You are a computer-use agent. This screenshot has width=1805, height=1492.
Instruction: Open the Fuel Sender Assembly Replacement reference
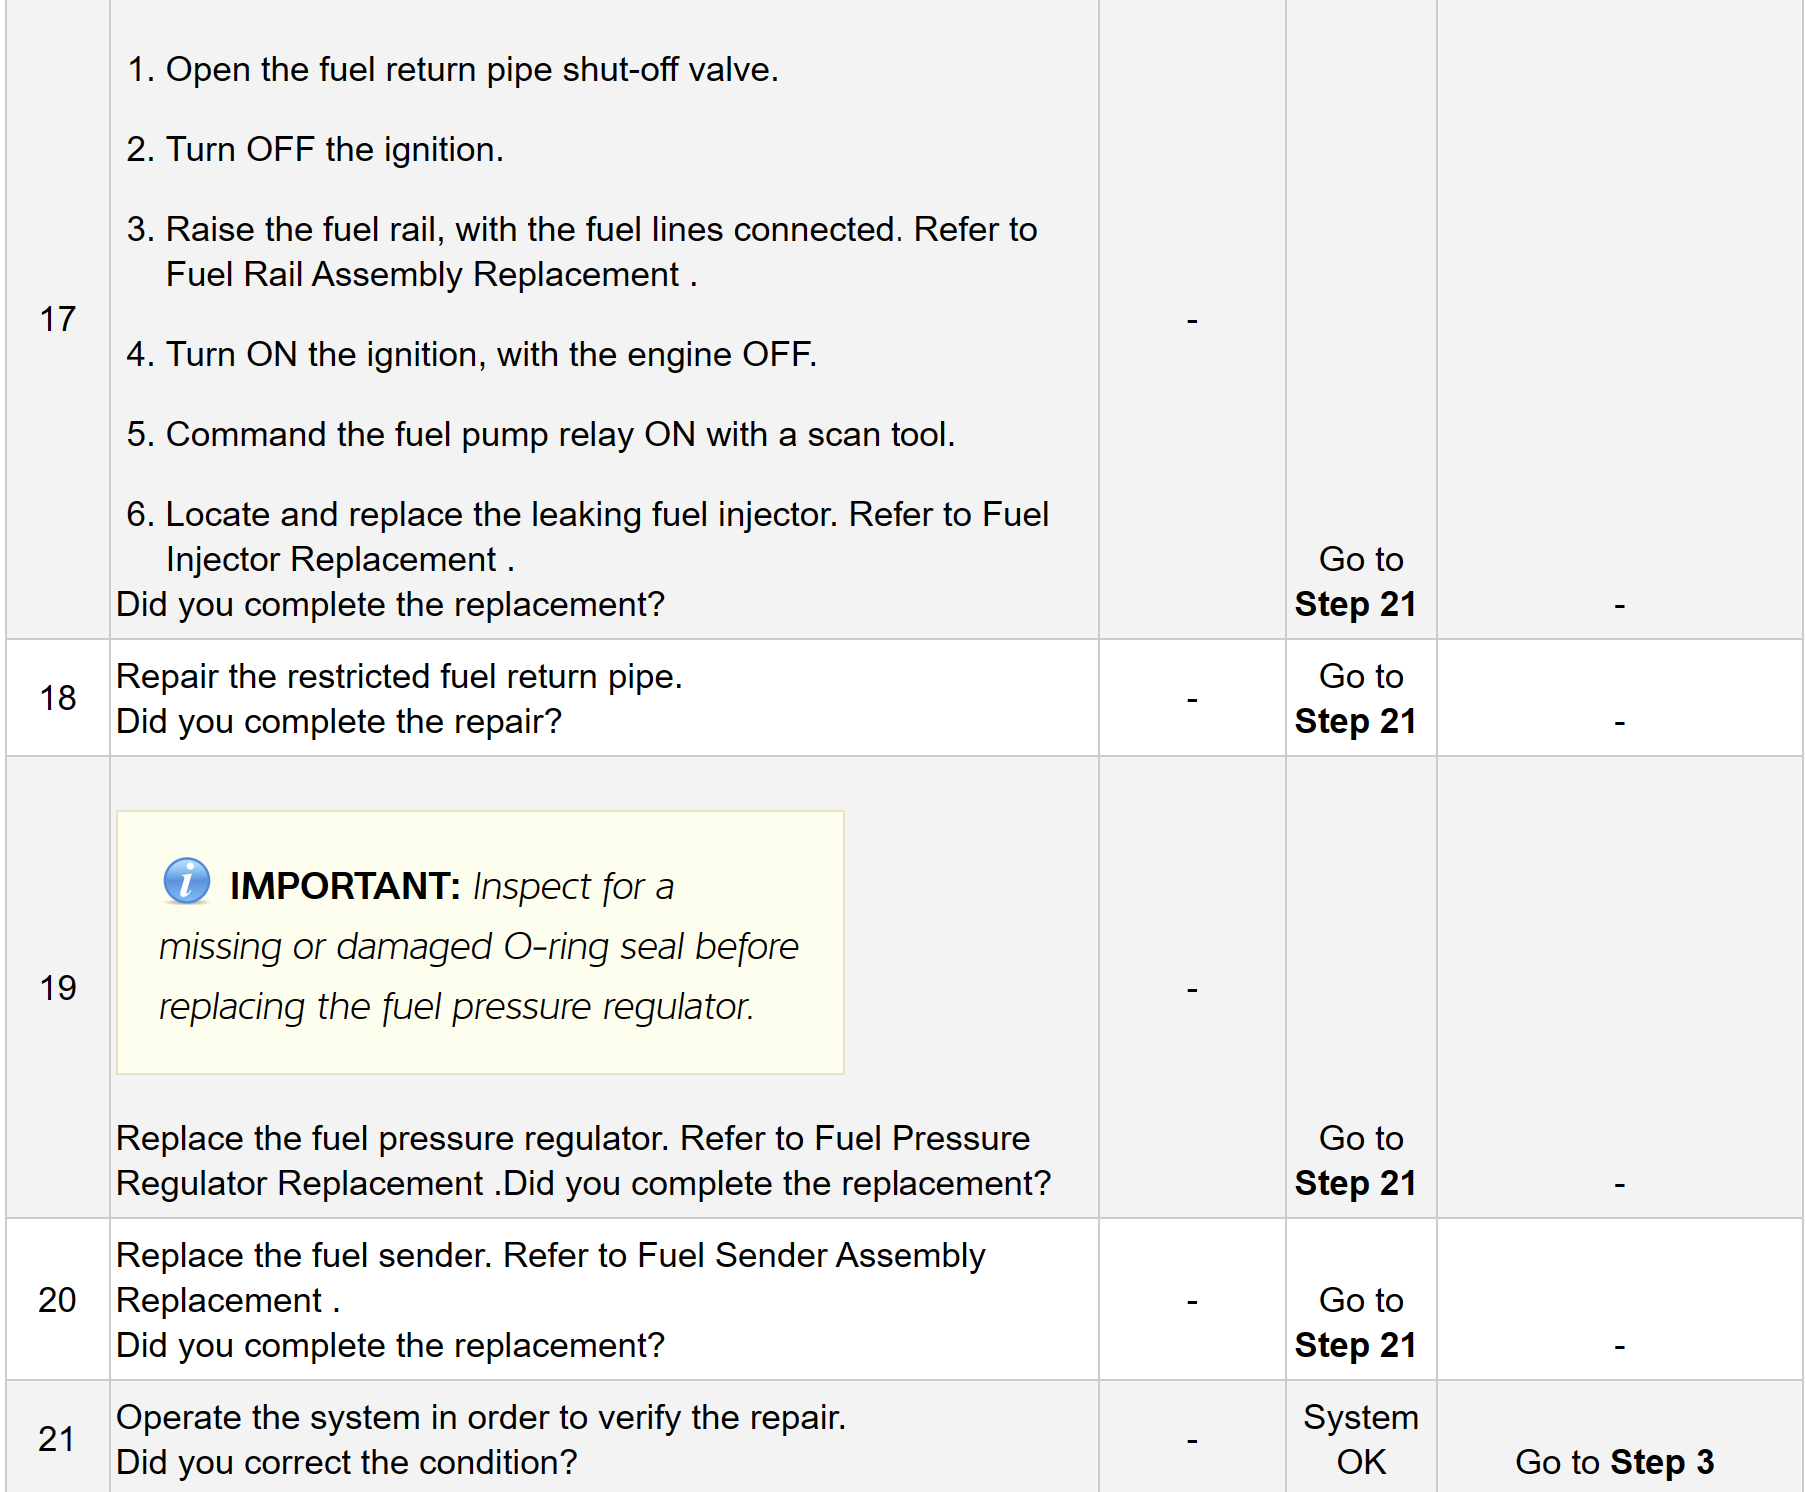550,1277
